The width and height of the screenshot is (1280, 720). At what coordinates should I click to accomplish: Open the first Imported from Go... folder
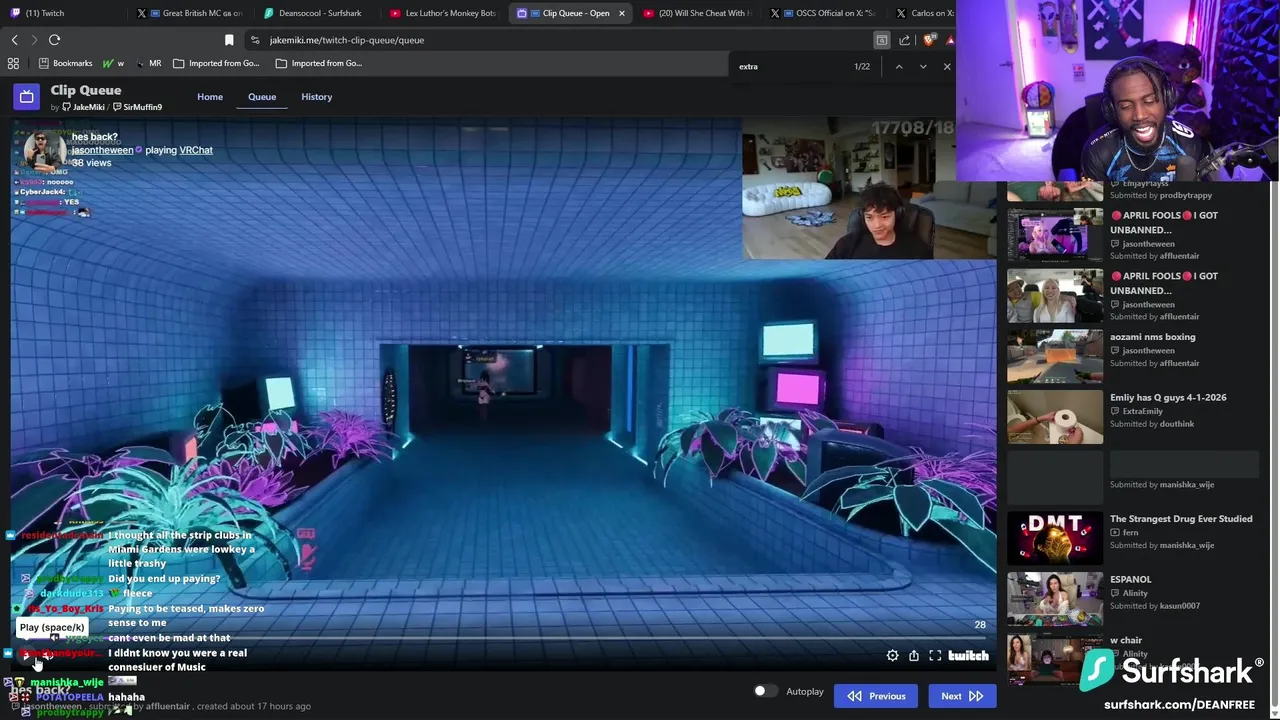[216, 63]
